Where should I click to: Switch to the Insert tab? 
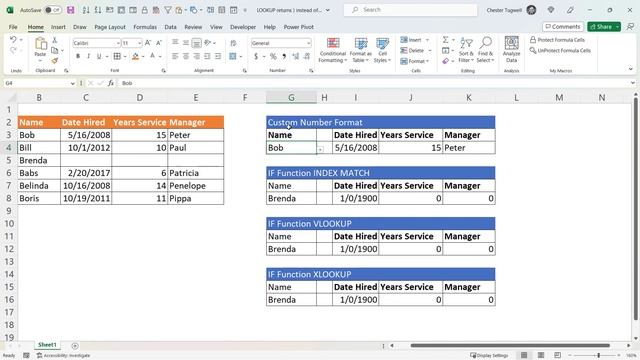pyautogui.click(x=58, y=27)
